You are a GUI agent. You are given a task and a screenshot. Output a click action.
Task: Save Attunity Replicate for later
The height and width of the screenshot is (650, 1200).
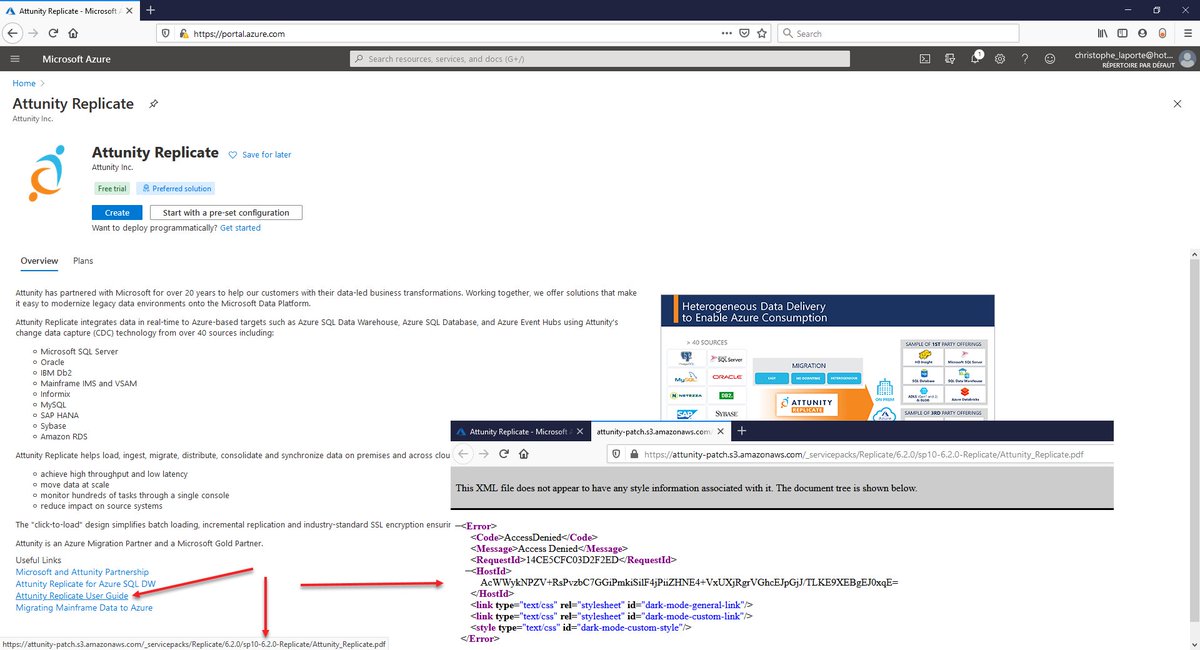260,155
